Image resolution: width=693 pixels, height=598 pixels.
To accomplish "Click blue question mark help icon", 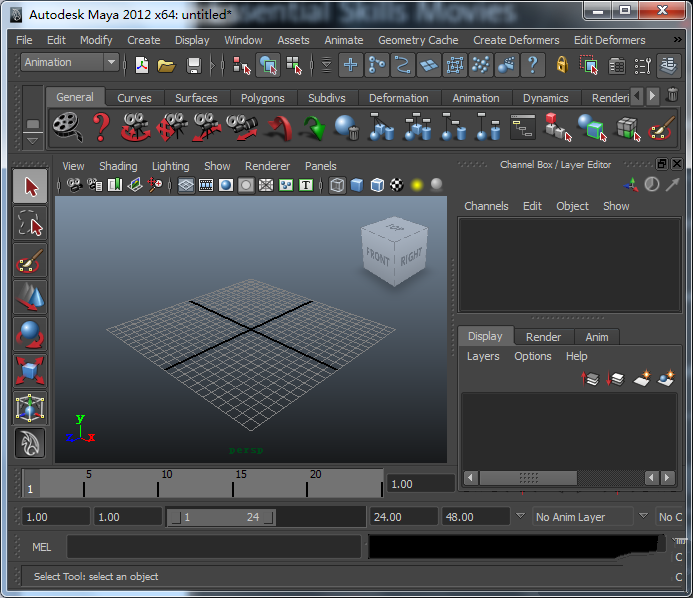I will pos(533,65).
